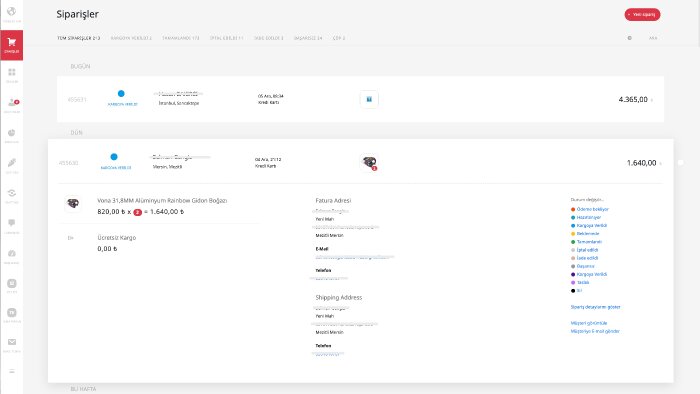Click the Vona Gidon Boğazı product image

point(73,203)
